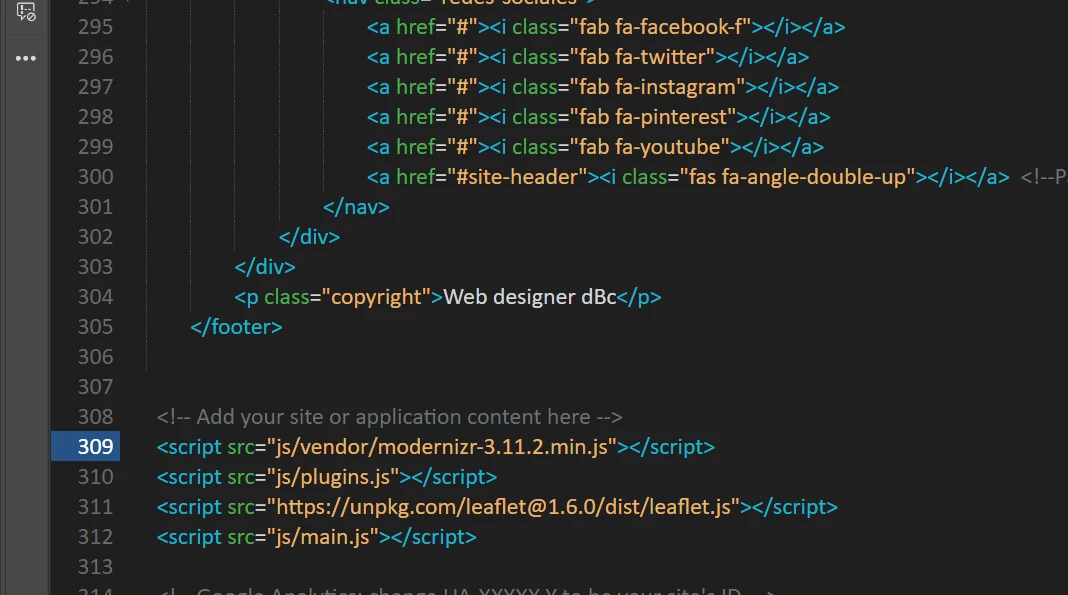Click the "#site-header" href value
Viewport: 1068px width, 595px height.
[518, 177]
